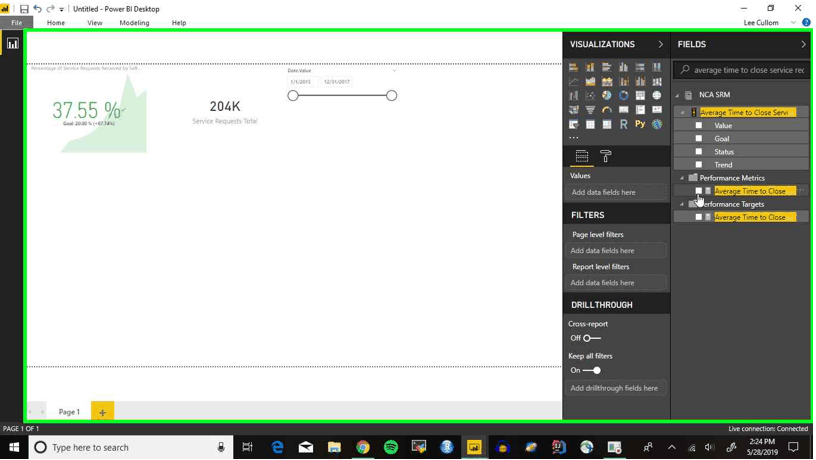Screen dimensions: 816x460
Task: Select the Waterfall chart visualization
Action: 573,96
